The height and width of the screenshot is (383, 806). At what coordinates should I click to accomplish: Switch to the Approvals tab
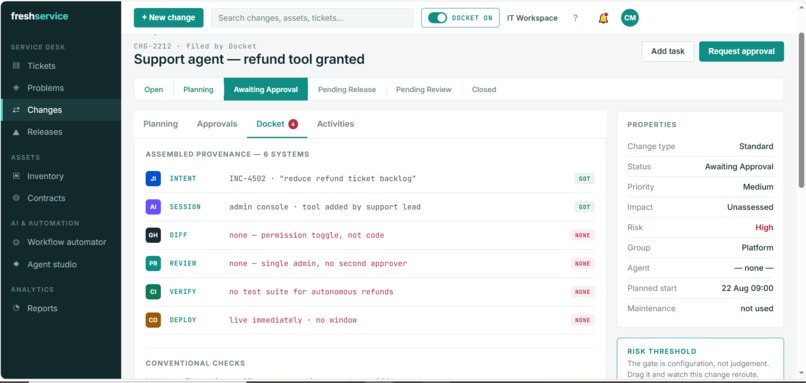point(217,124)
